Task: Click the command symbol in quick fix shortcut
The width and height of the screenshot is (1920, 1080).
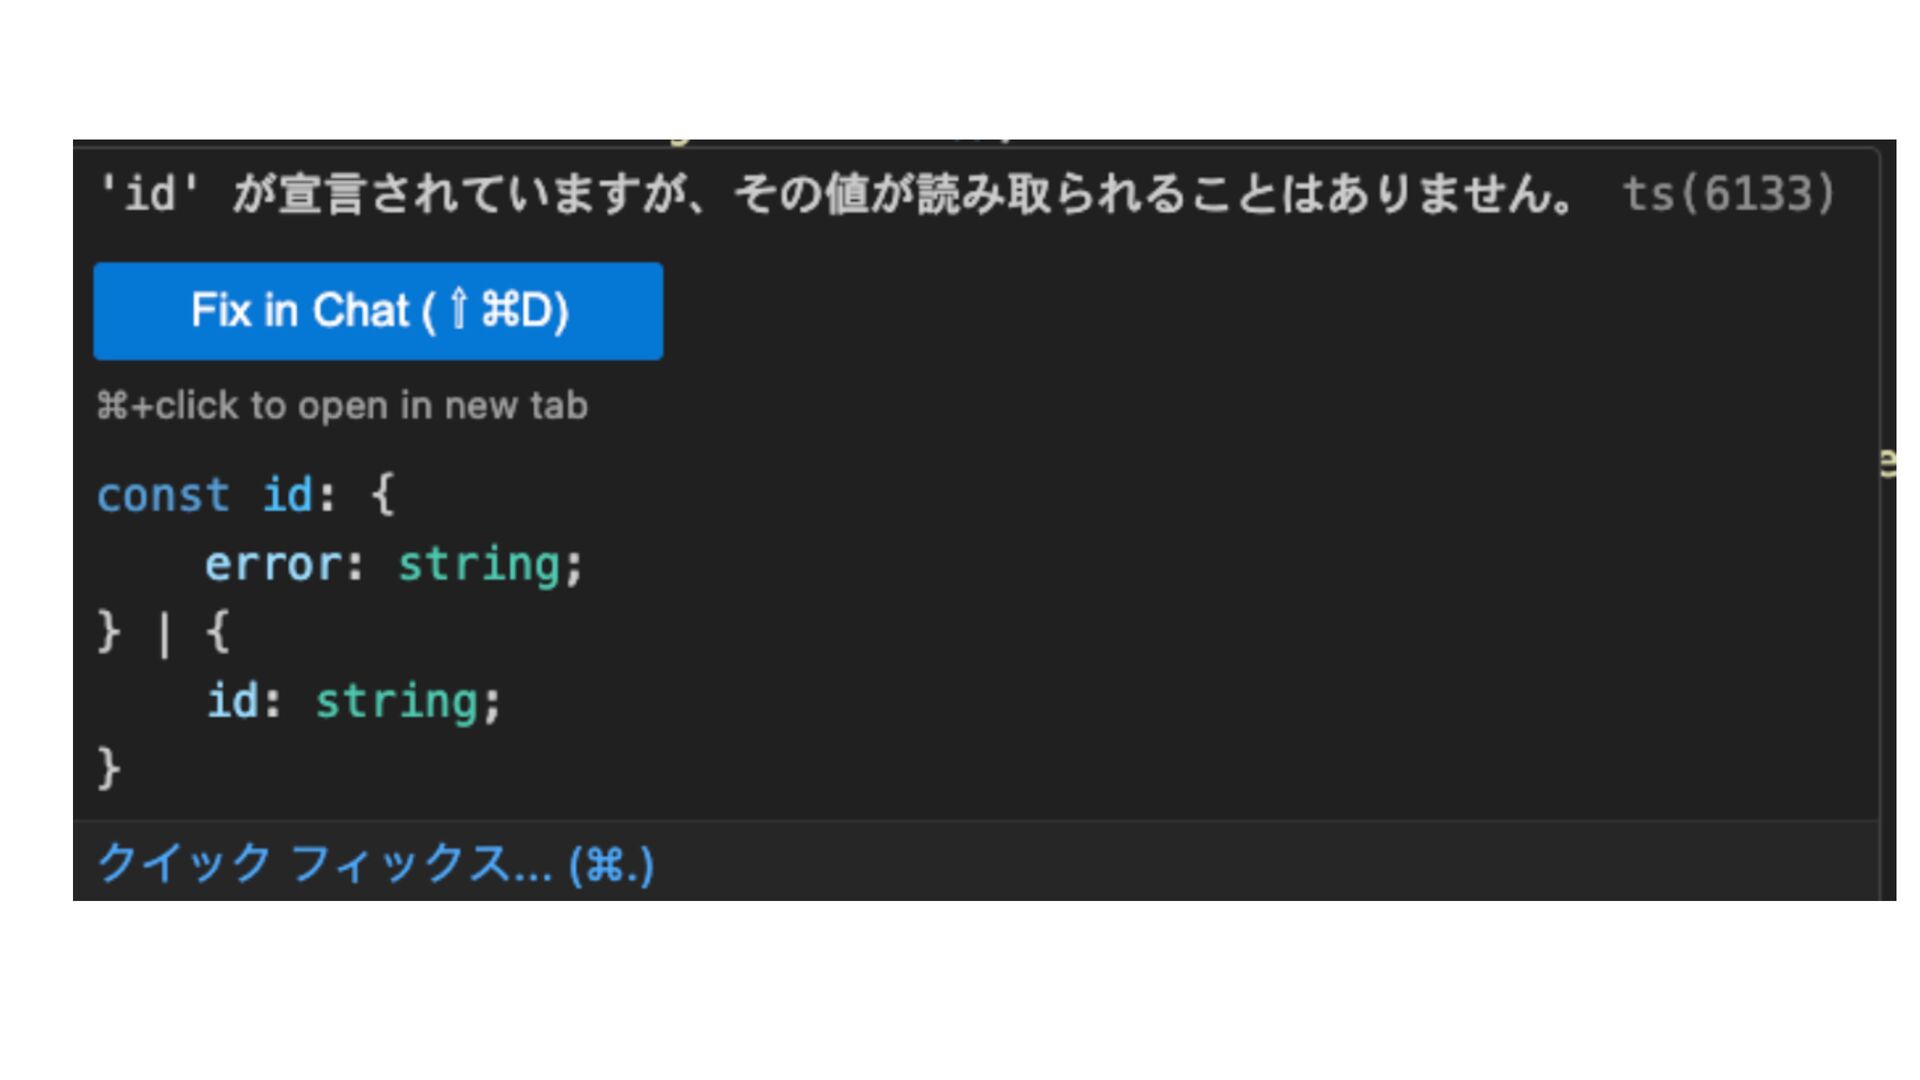Action: coord(604,864)
